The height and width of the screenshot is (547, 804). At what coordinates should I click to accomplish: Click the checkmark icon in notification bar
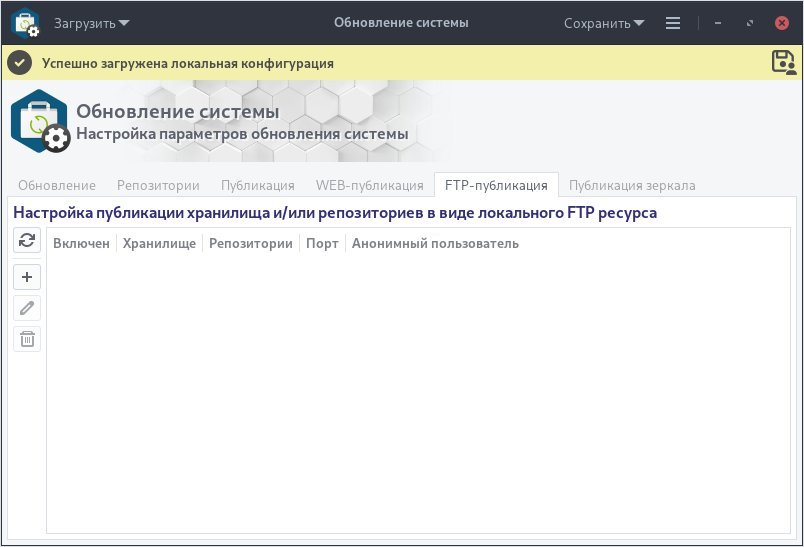(x=20, y=63)
